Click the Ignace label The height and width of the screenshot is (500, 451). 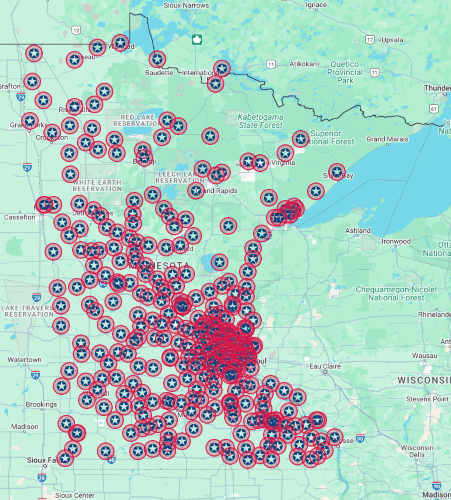click(316, 5)
